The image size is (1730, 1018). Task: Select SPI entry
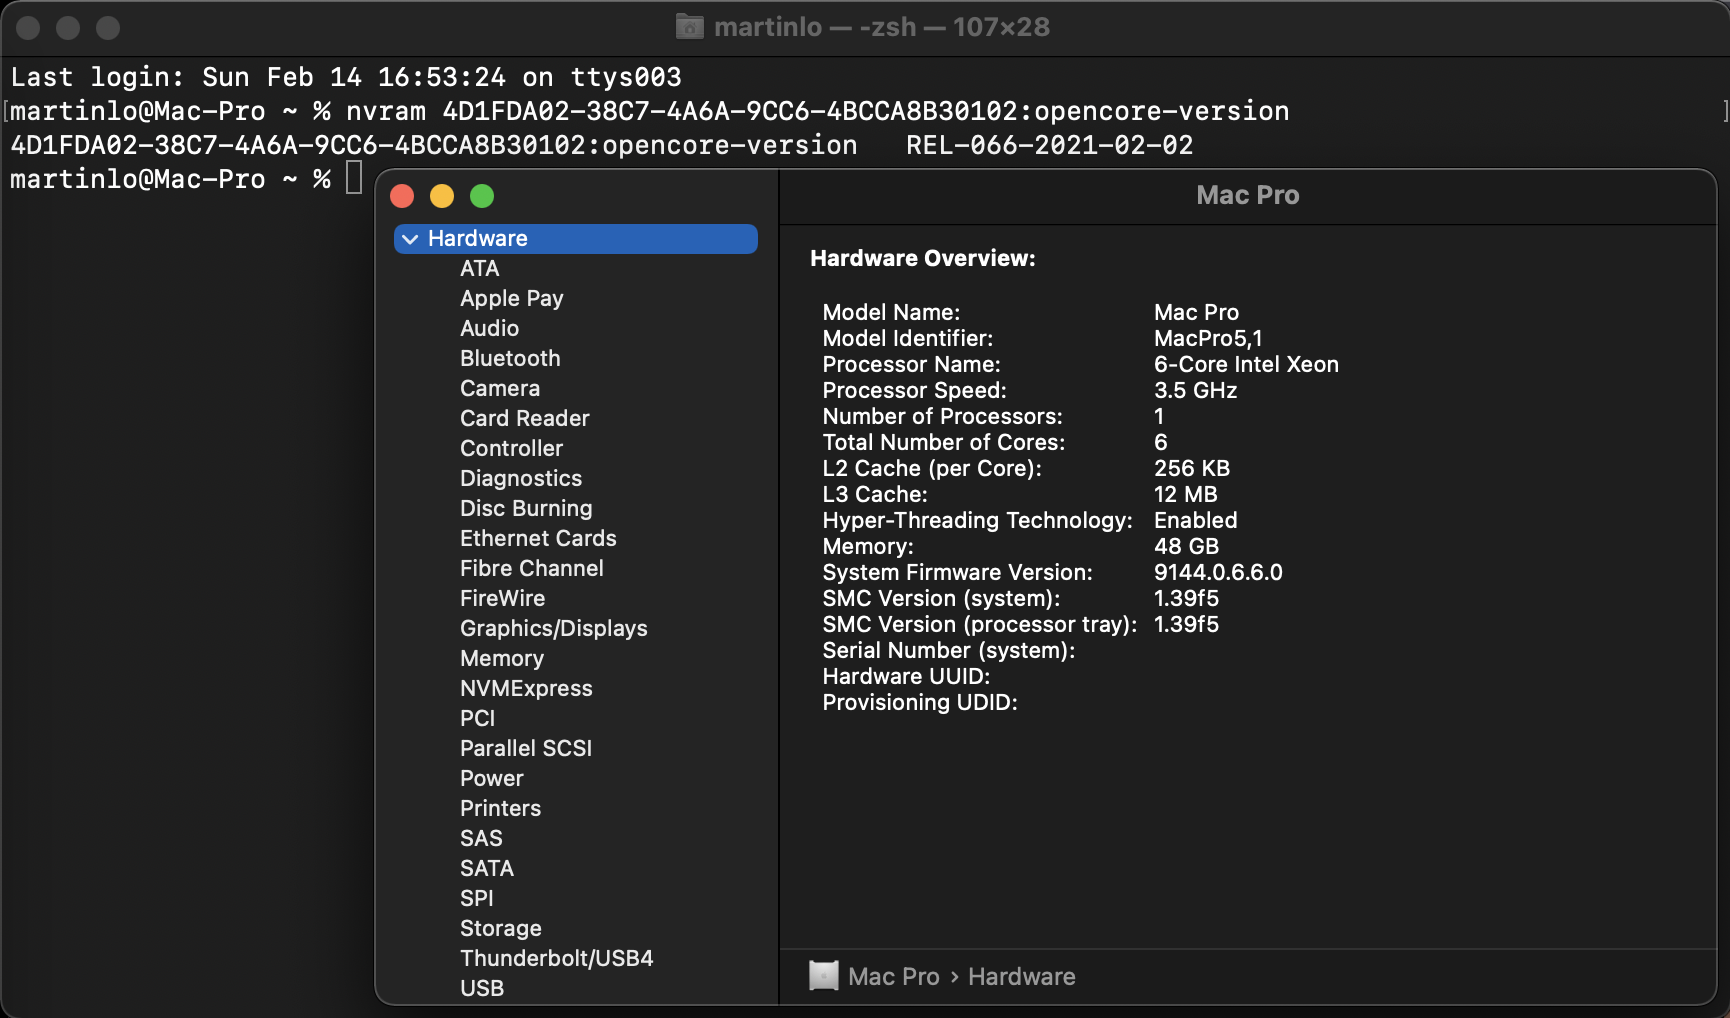[x=476, y=899]
